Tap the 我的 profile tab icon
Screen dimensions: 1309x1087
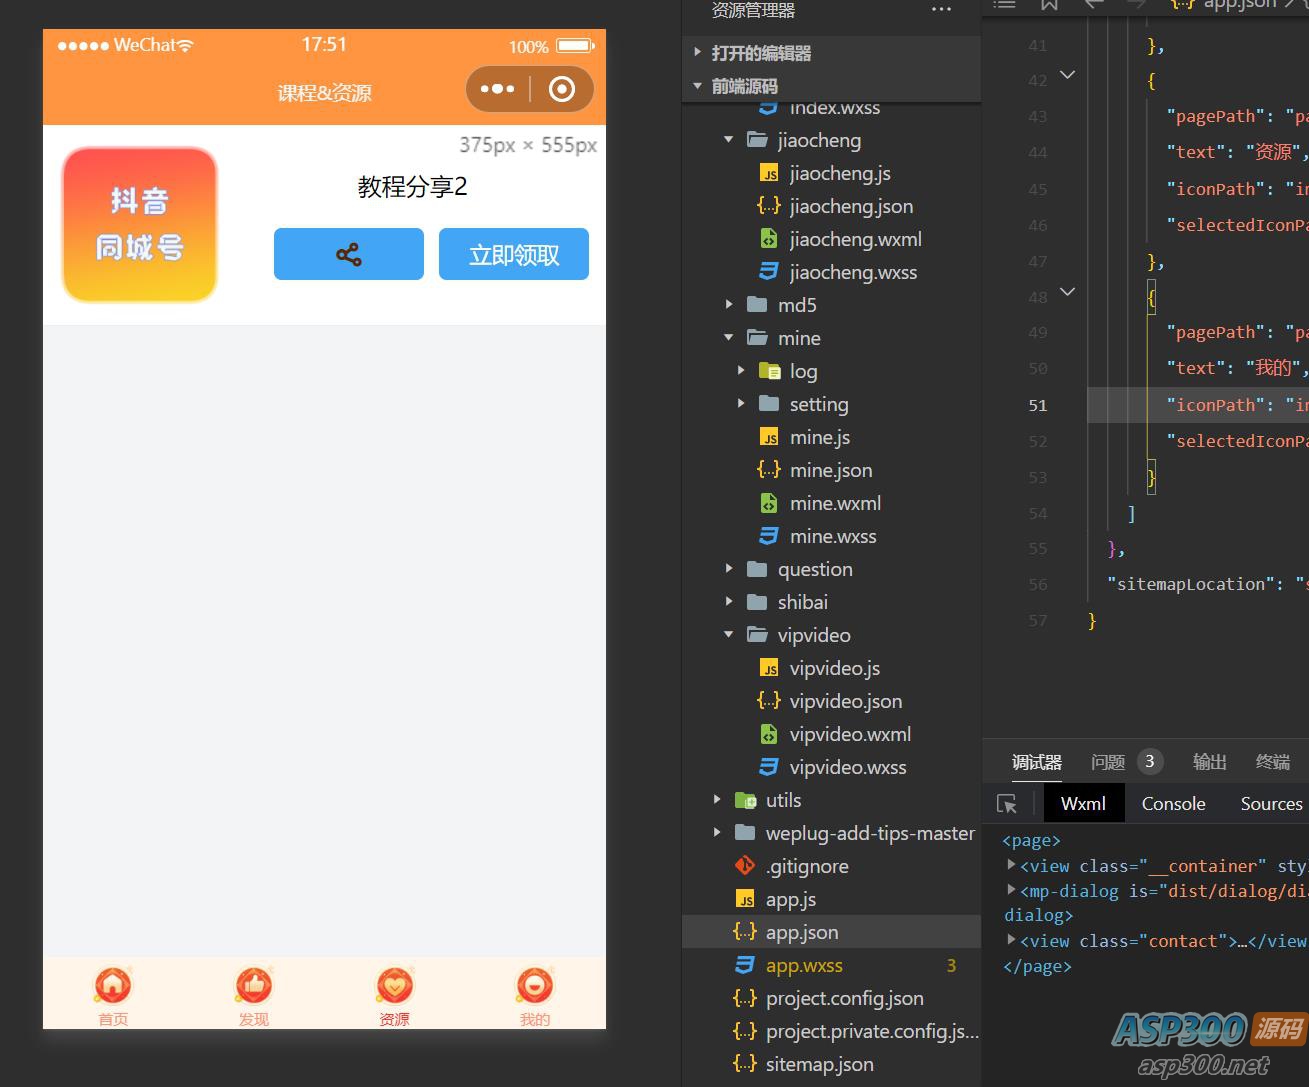[x=535, y=987]
